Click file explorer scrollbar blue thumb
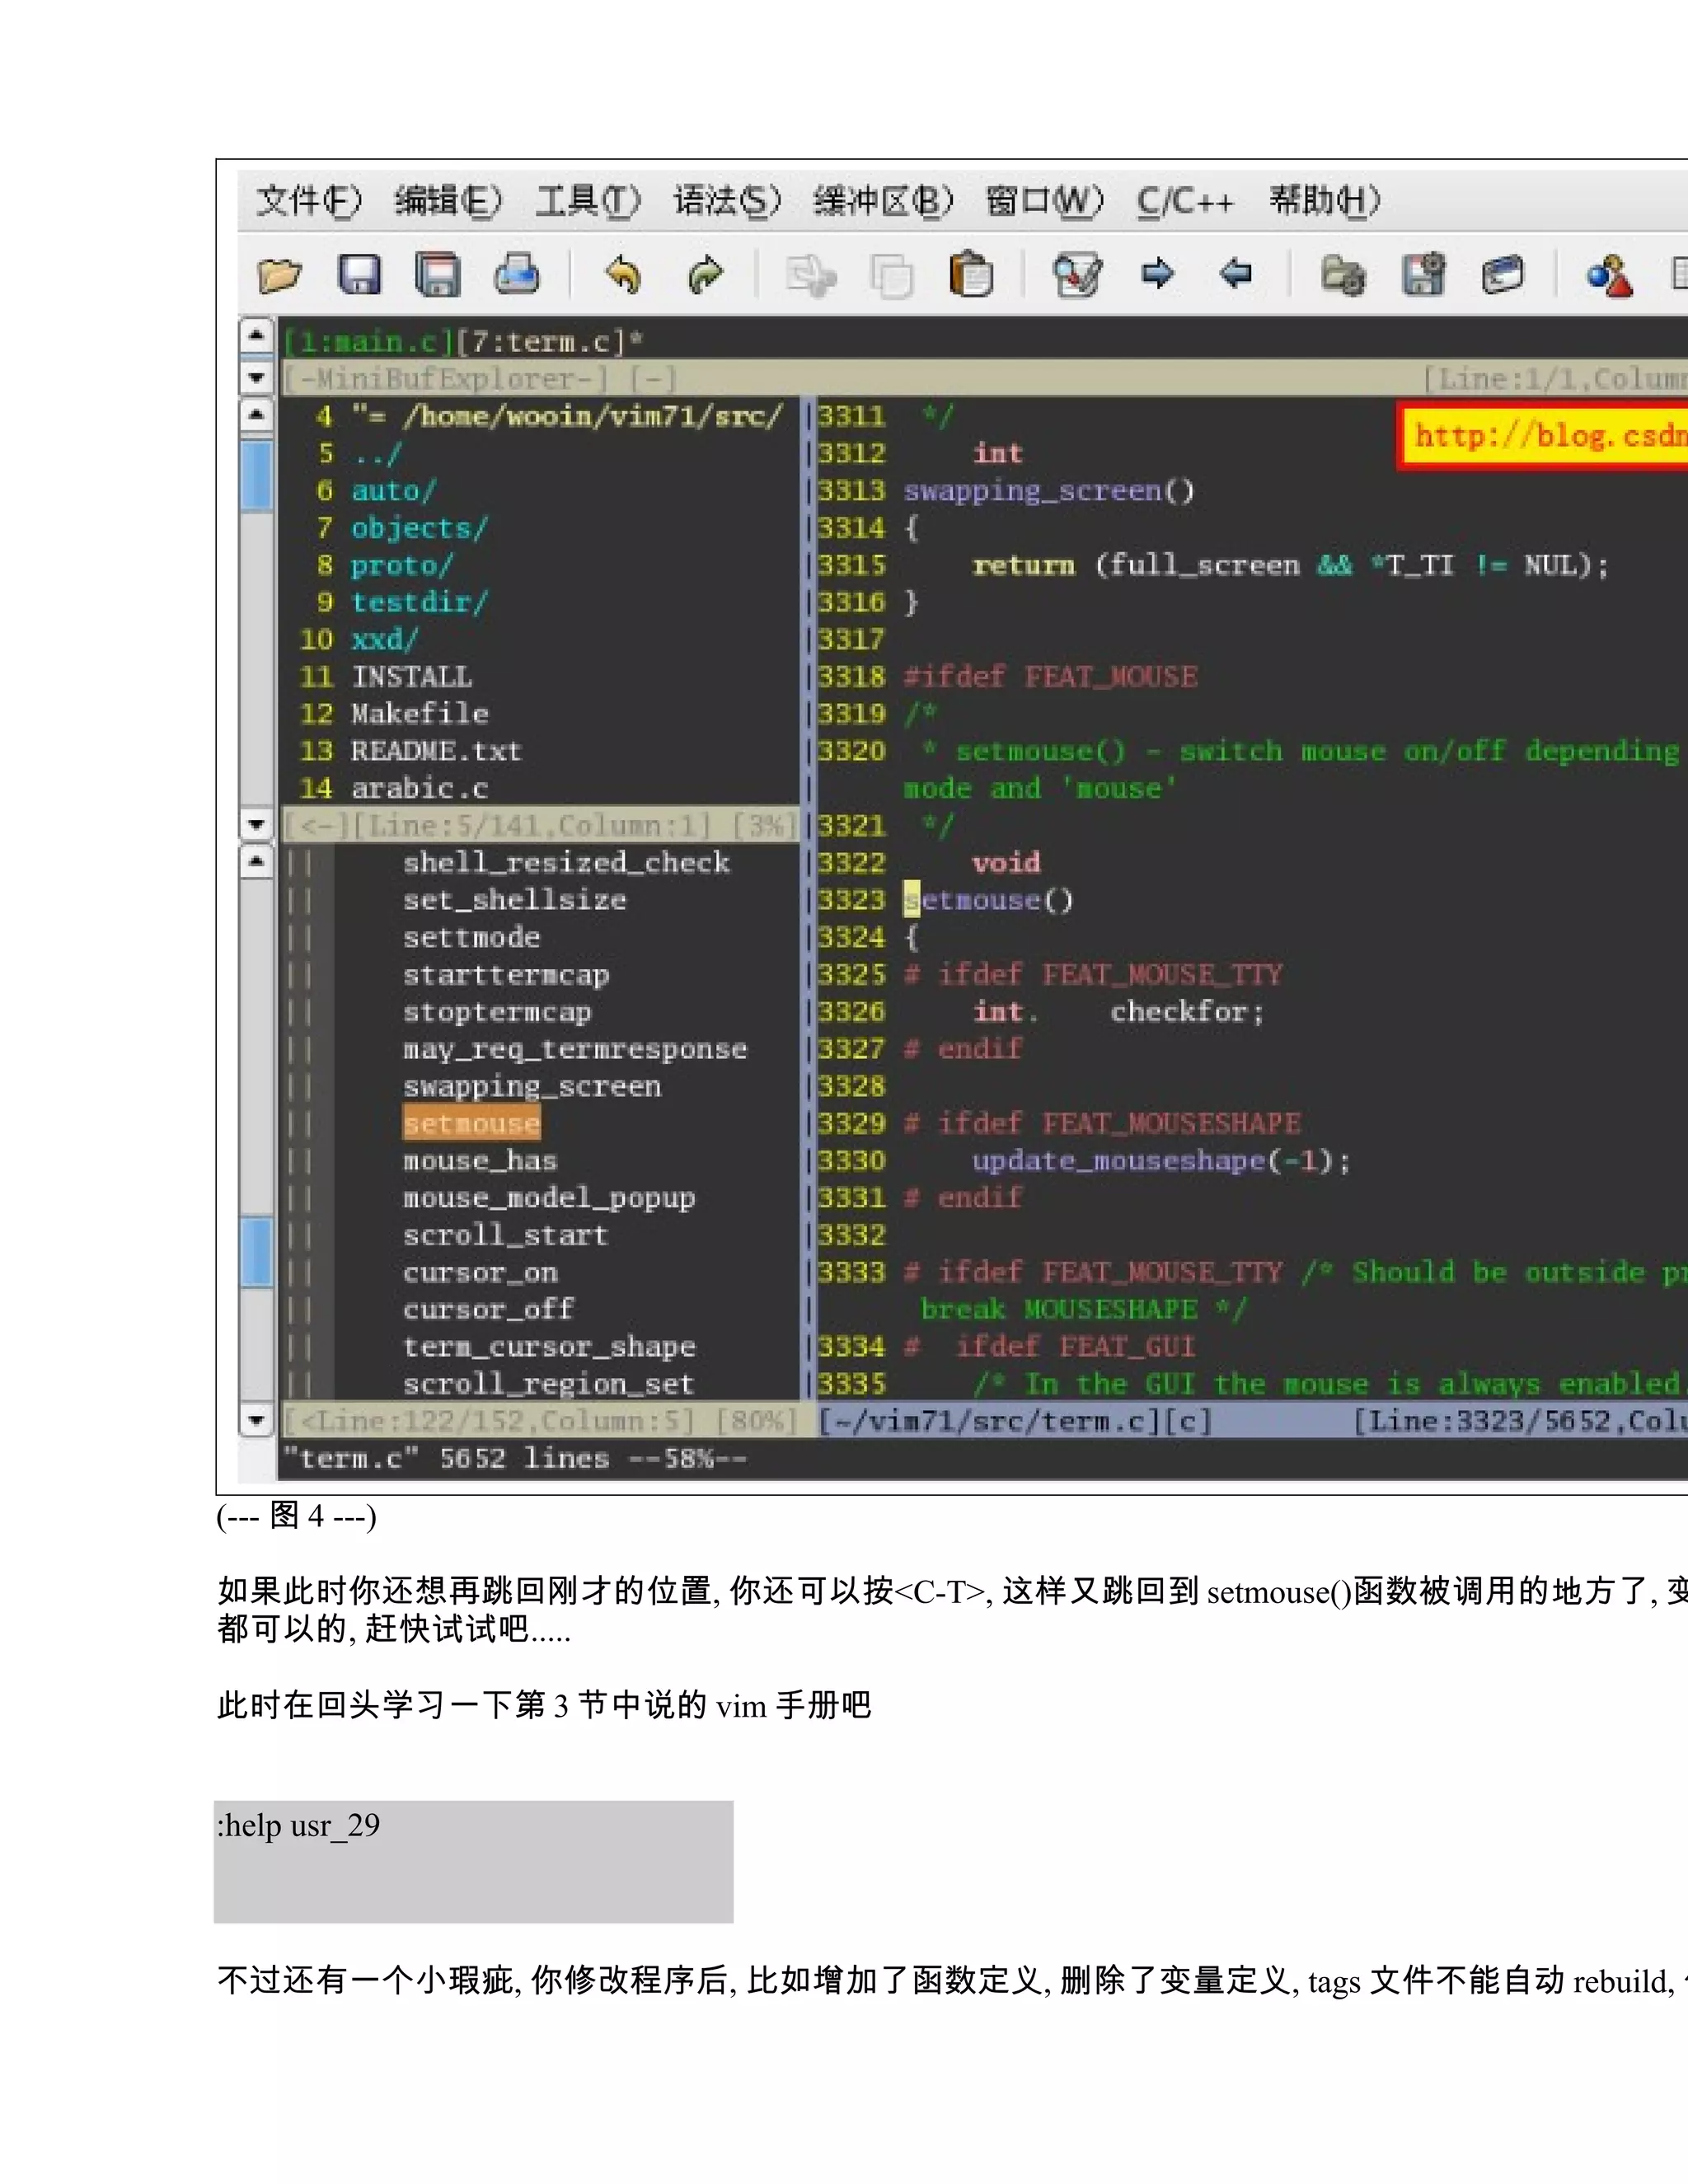The image size is (1688, 2184). 256,475
